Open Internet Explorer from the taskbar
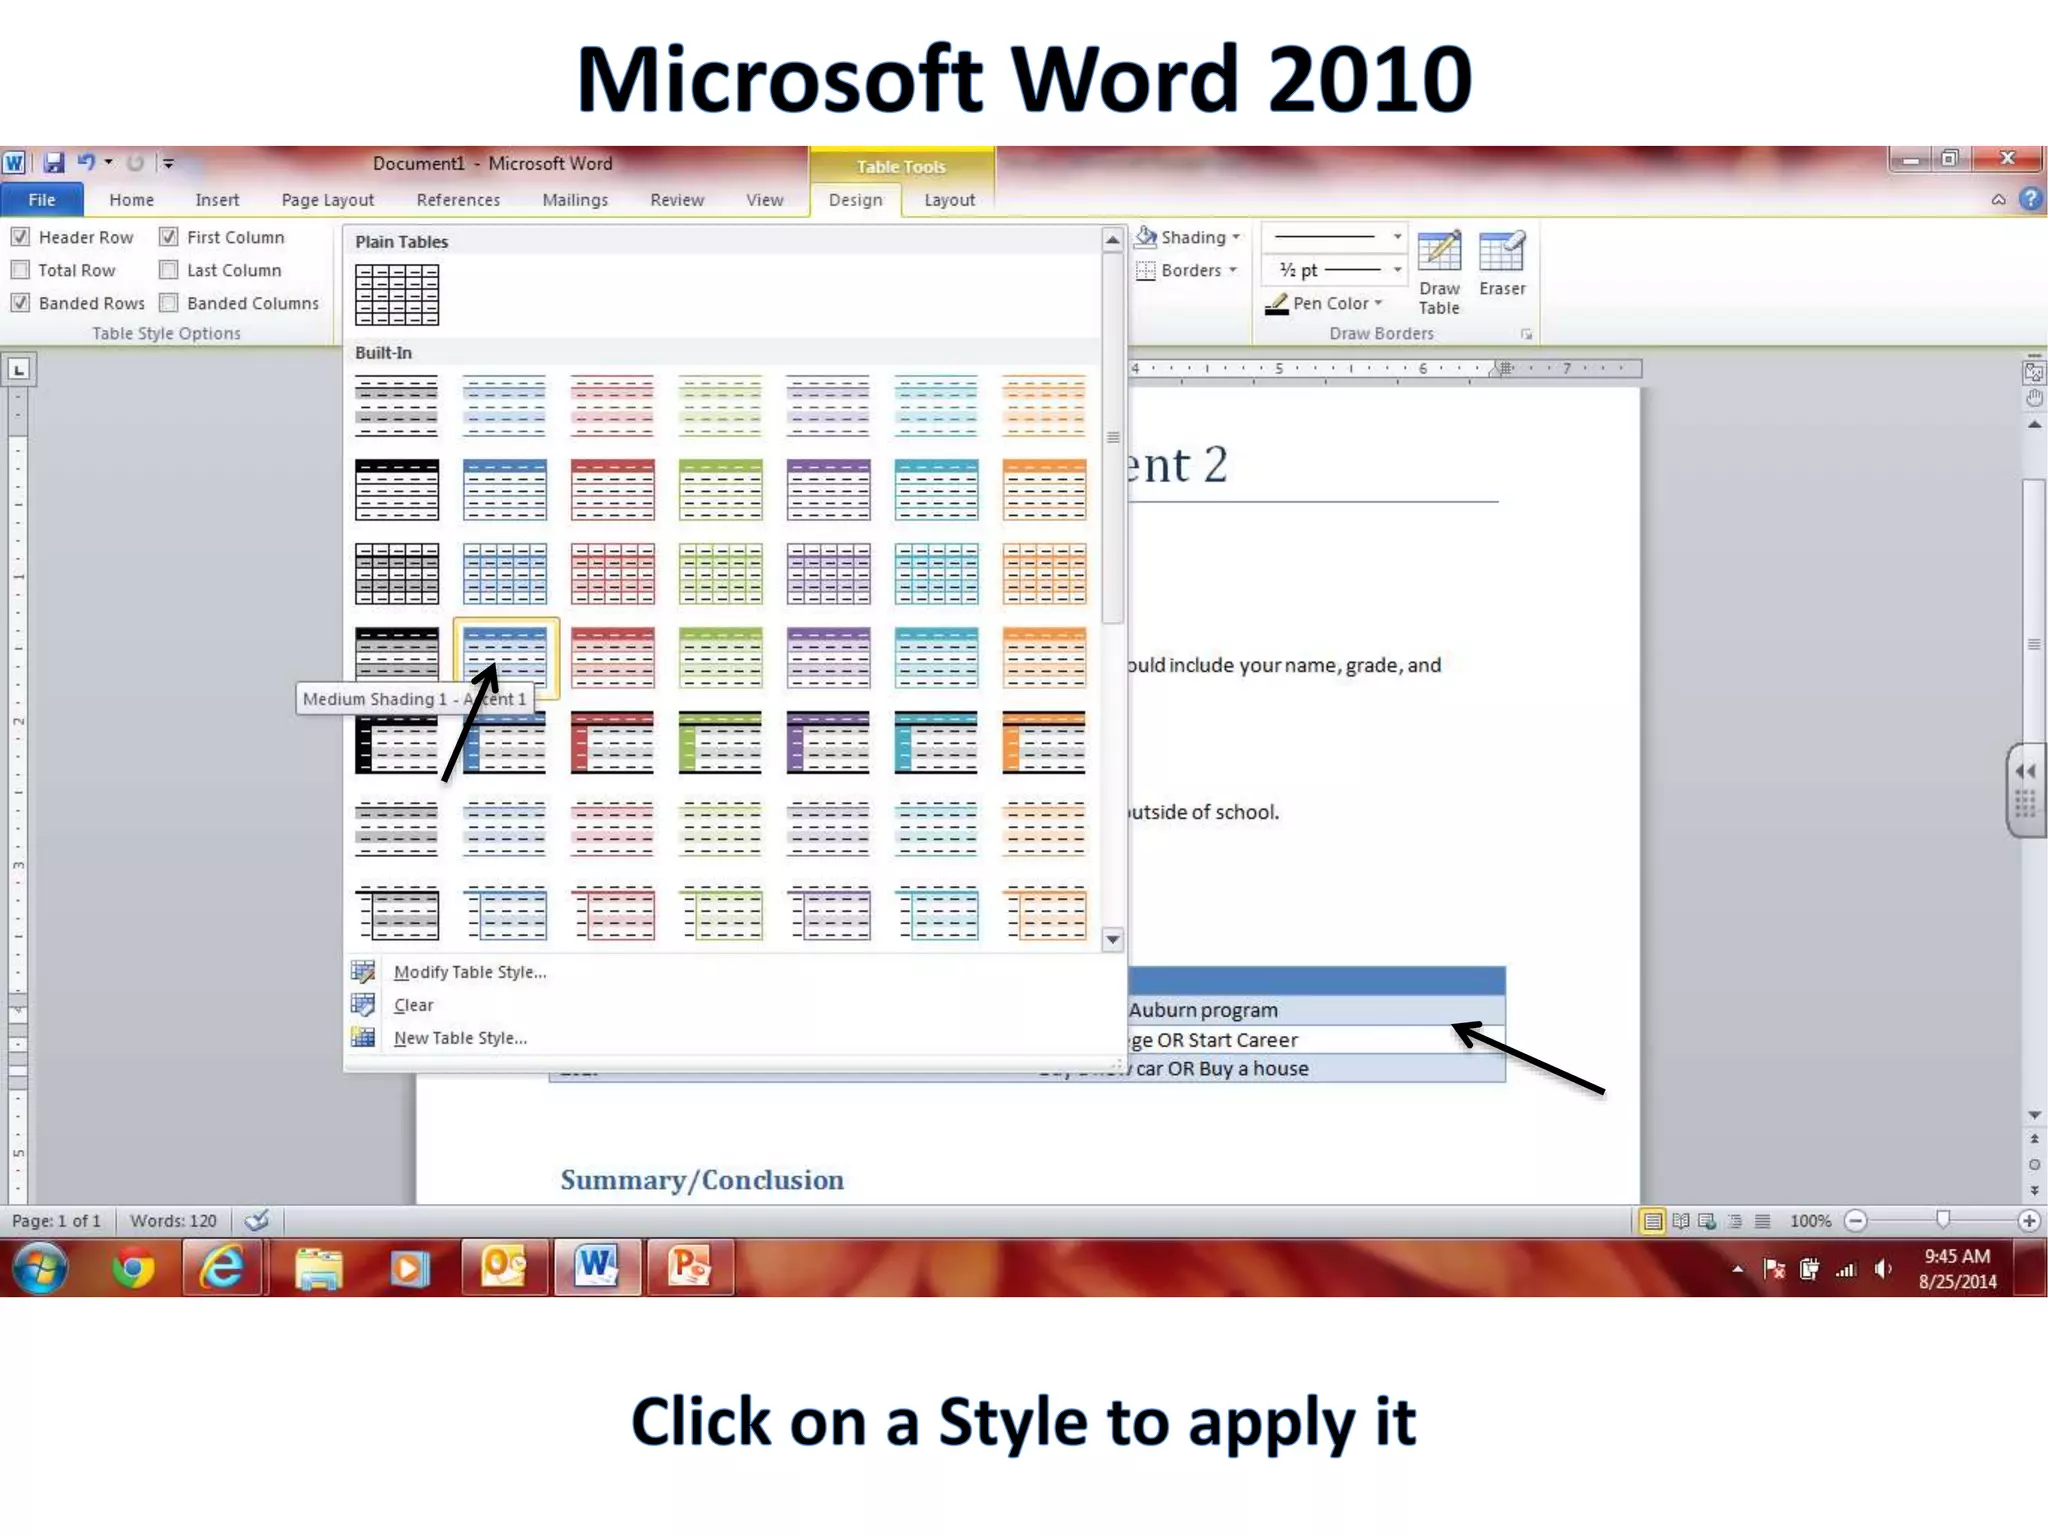The image size is (2048, 1536). coord(222,1268)
